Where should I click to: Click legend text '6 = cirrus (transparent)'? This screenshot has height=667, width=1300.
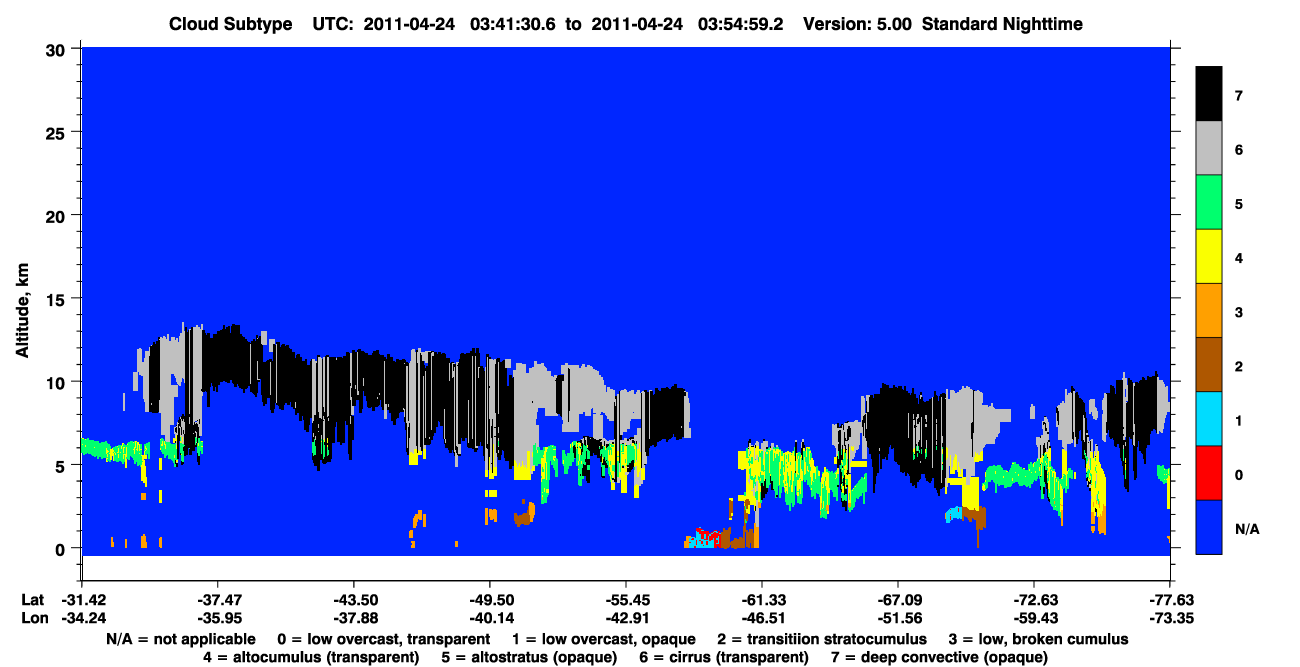725,657
